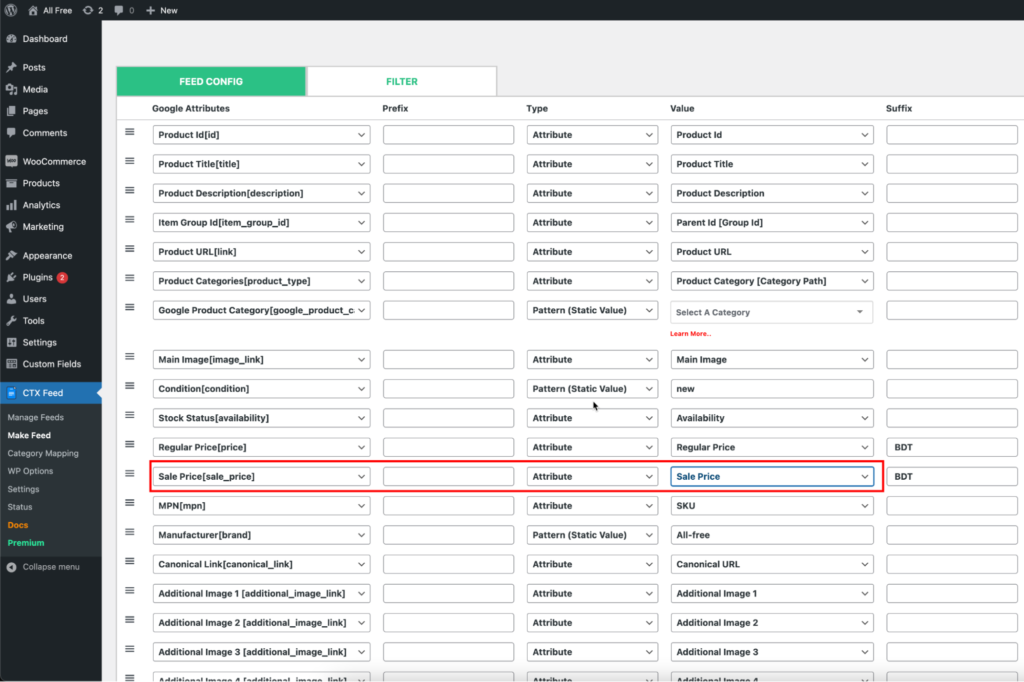Click Condition value field containing new
1024x682 pixels.
click(772, 389)
